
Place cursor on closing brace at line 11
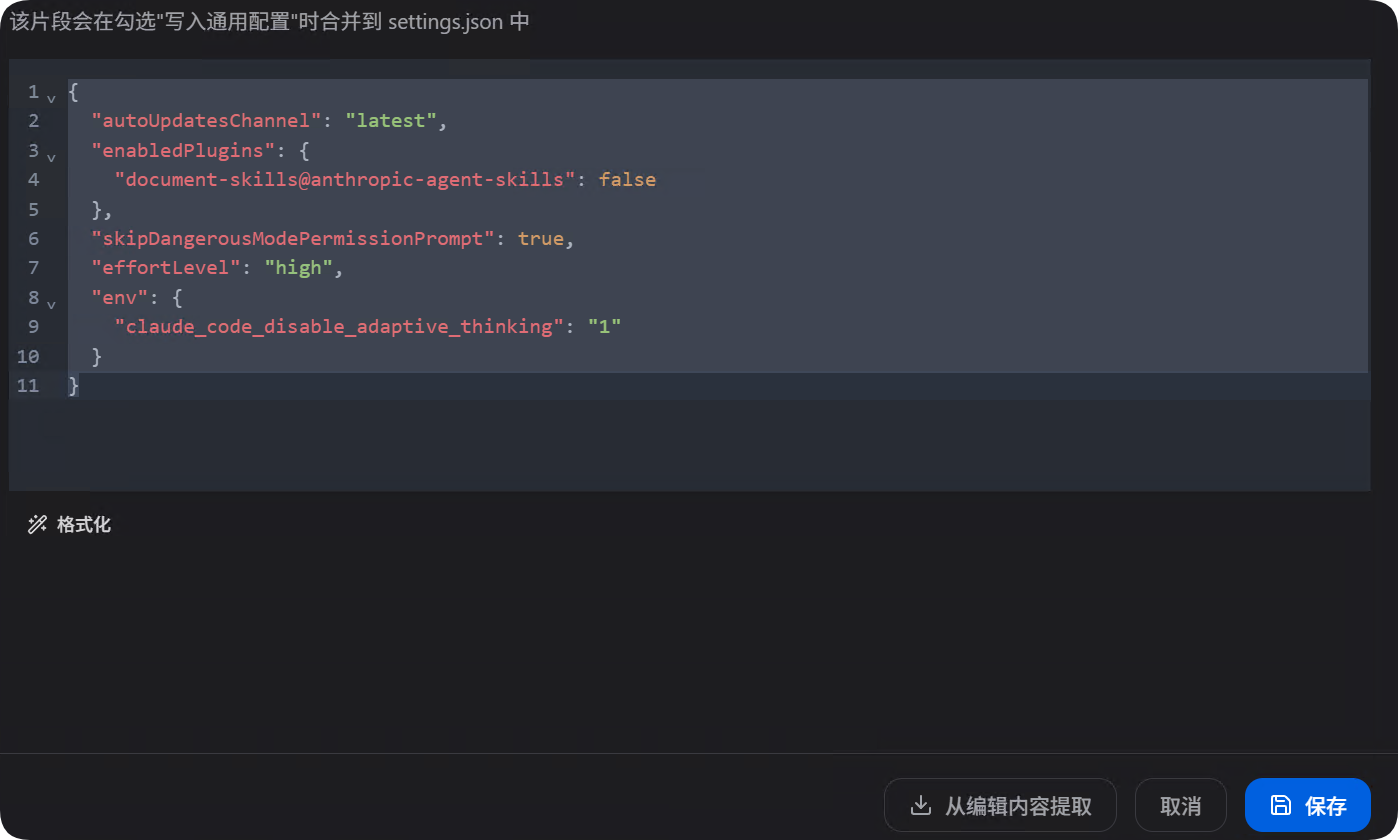coord(72,385)
